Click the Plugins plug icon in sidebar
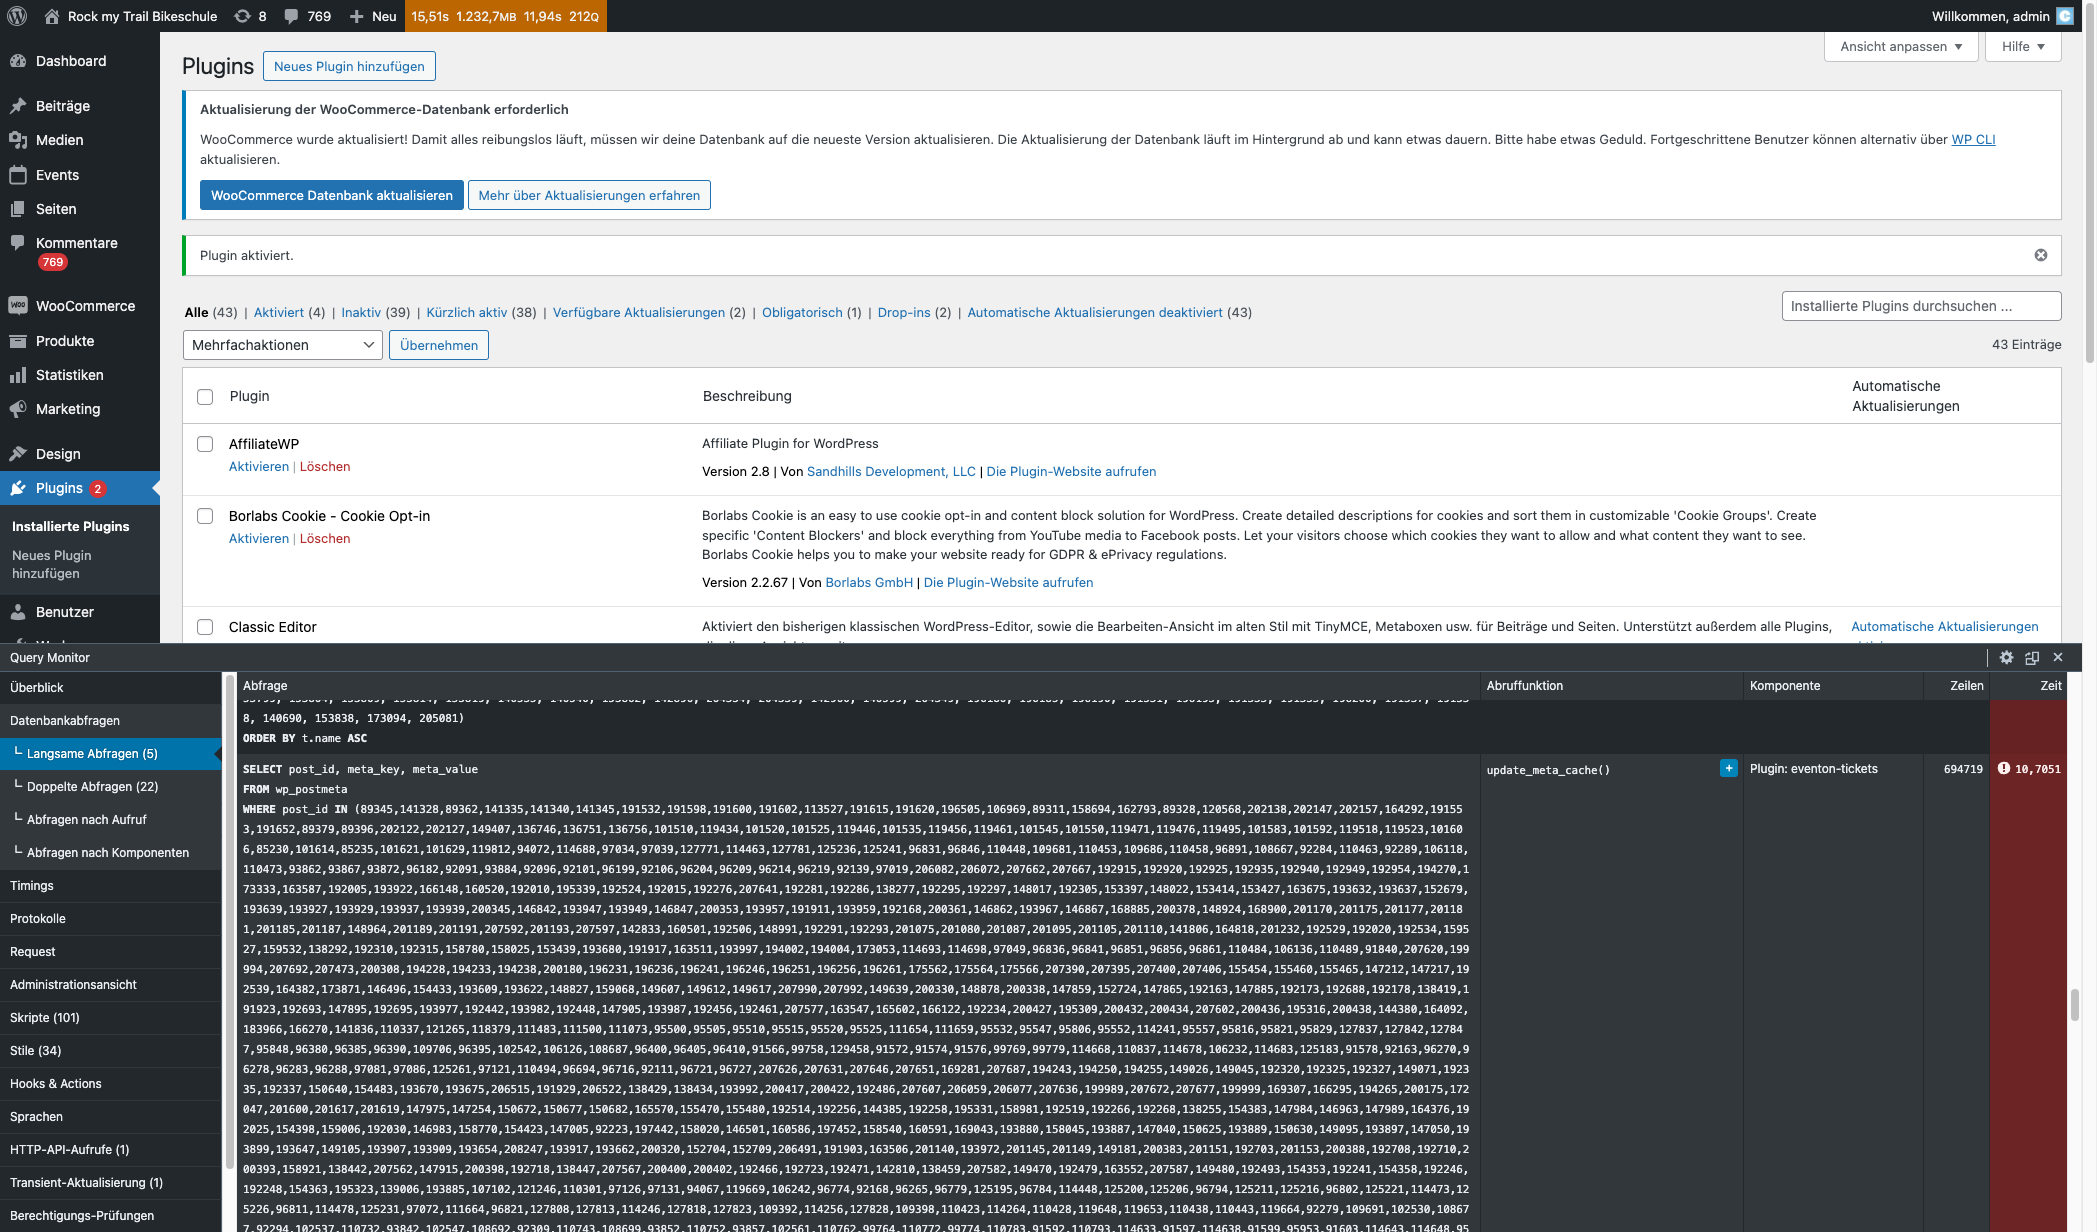Viewport: 2097px width, 1232px height. pyautogui.click(x=18, y=488)
